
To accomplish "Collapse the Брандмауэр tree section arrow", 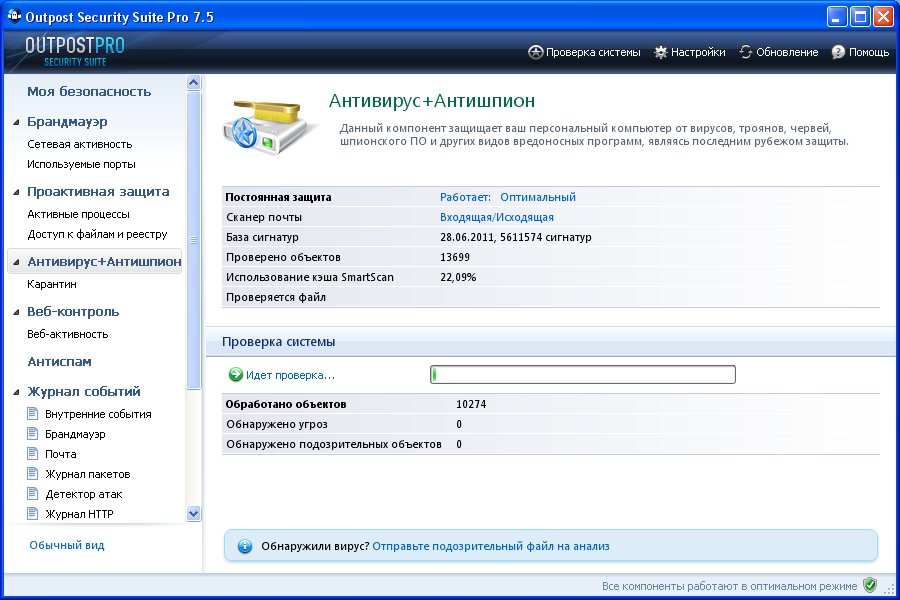I will click(x=16, y=122).
